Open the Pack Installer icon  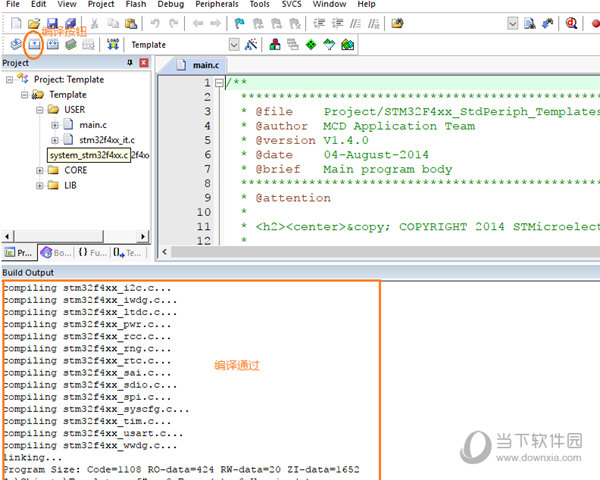(x=347, y=44)
